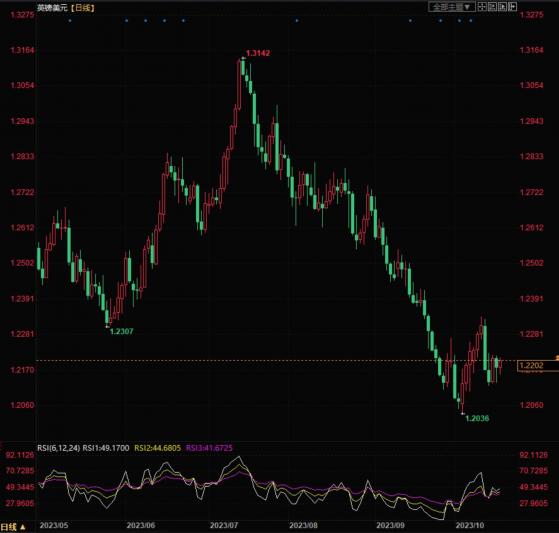Image resolution: width=559 pixels, height=533 pixels.
Task: Click the second square icon after crosshair
Action: [x=492, y=6]
